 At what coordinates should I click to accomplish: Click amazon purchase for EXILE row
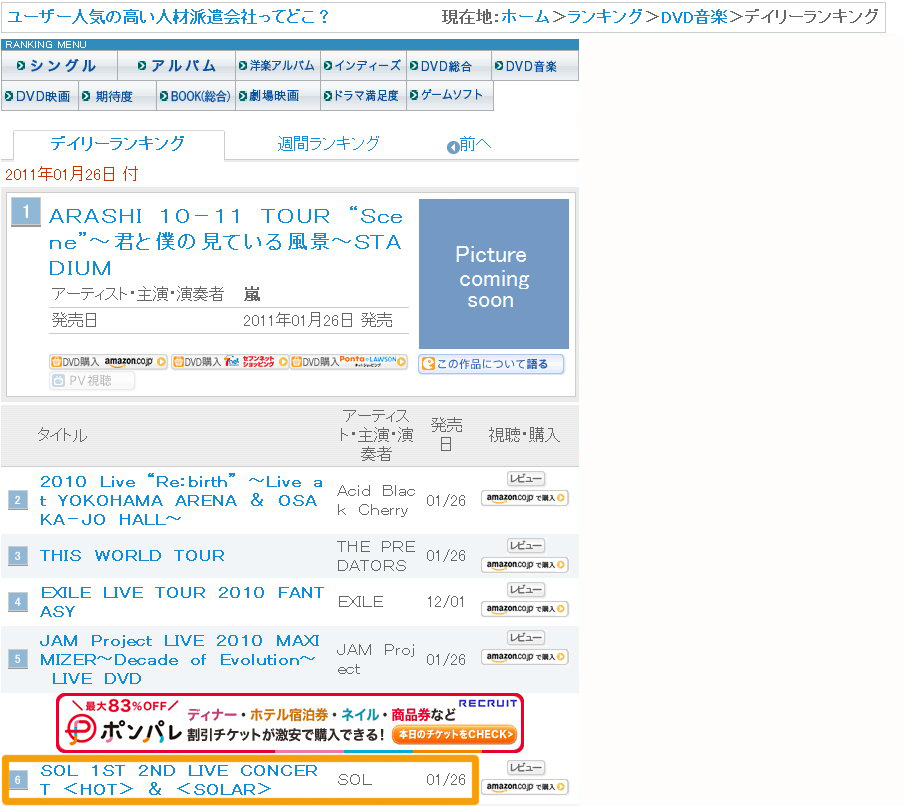(525, 608)
